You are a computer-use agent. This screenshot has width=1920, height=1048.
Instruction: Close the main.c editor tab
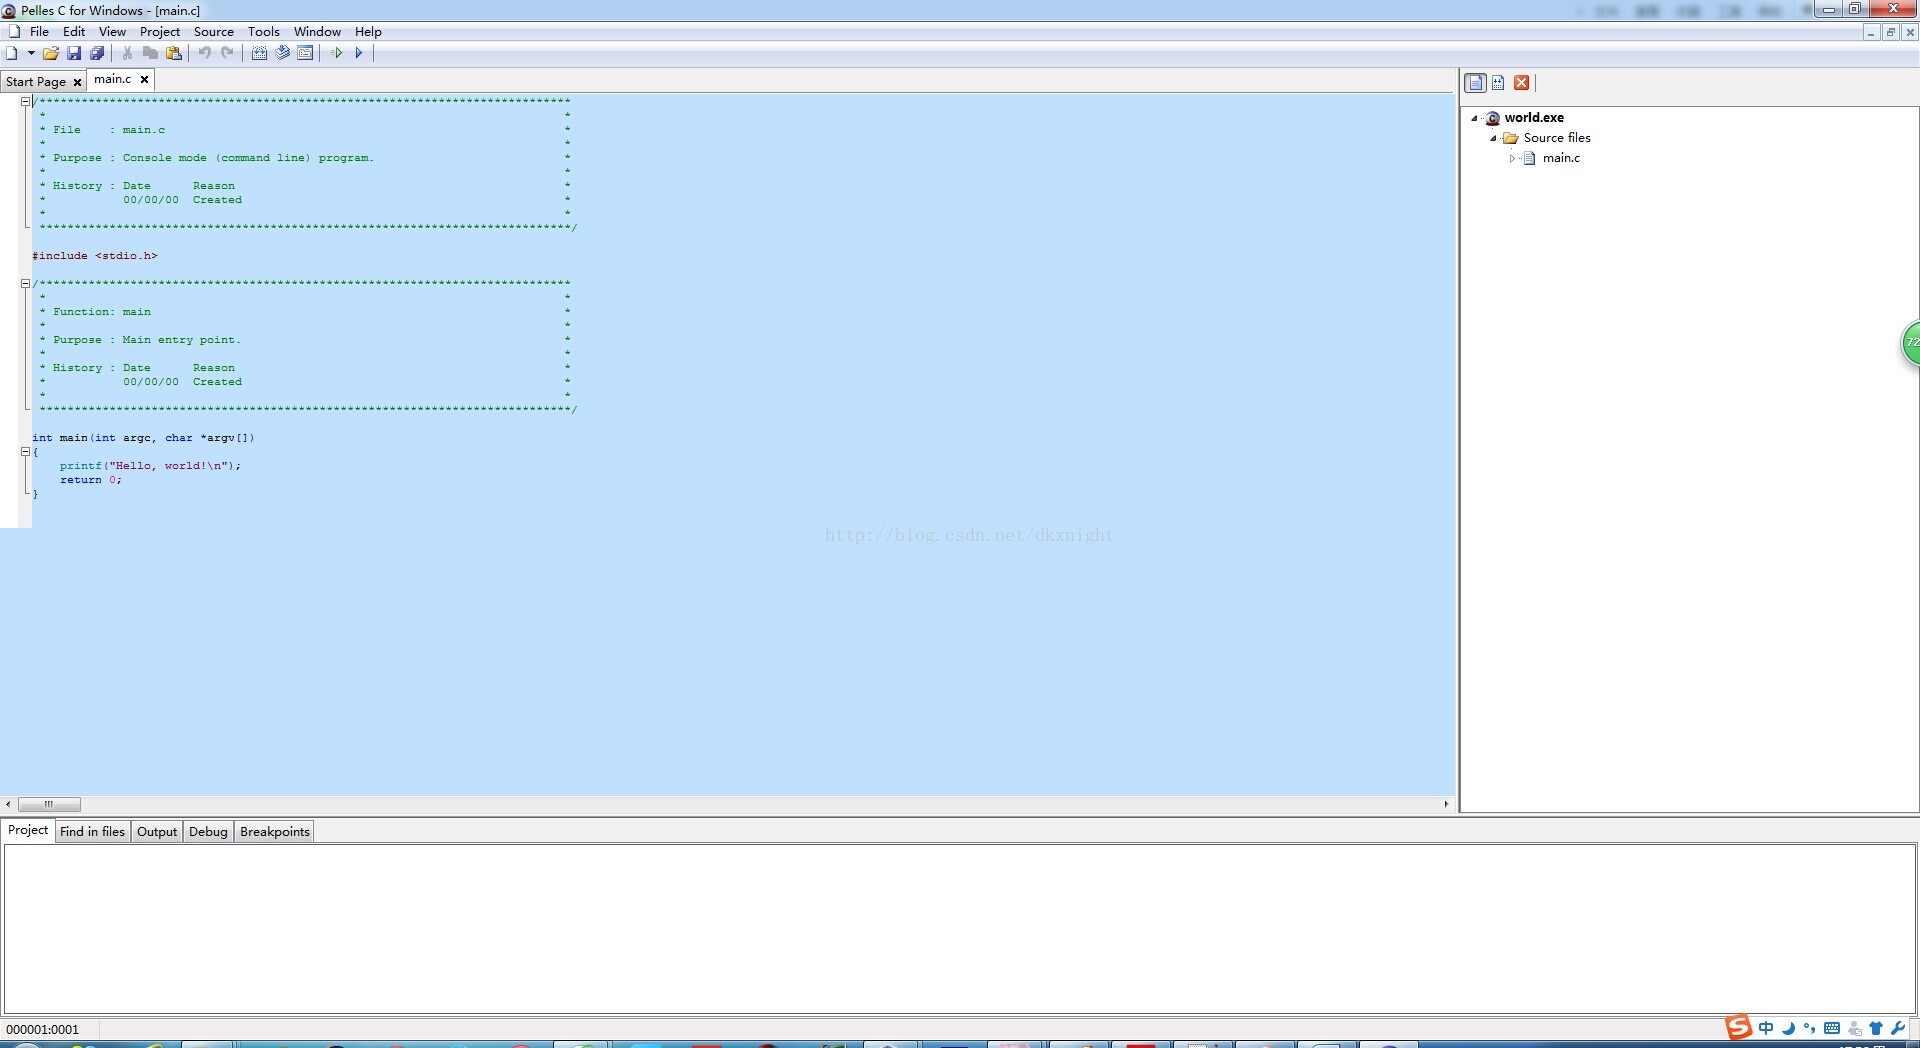coord(144,80)
